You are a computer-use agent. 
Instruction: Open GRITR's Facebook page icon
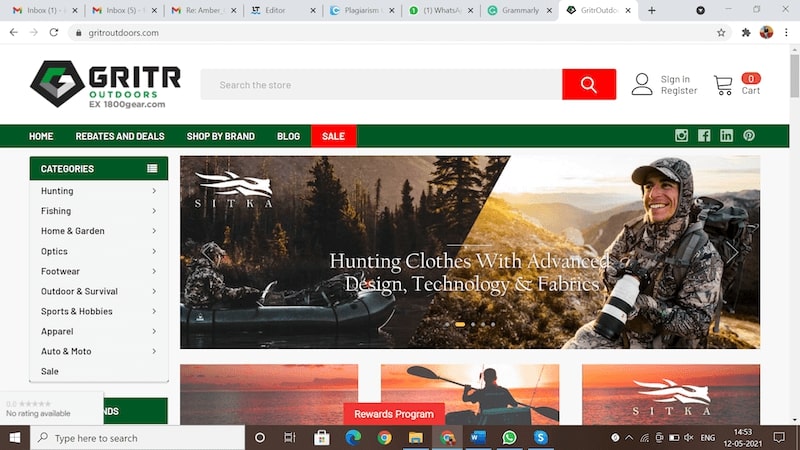coord(704,136)
